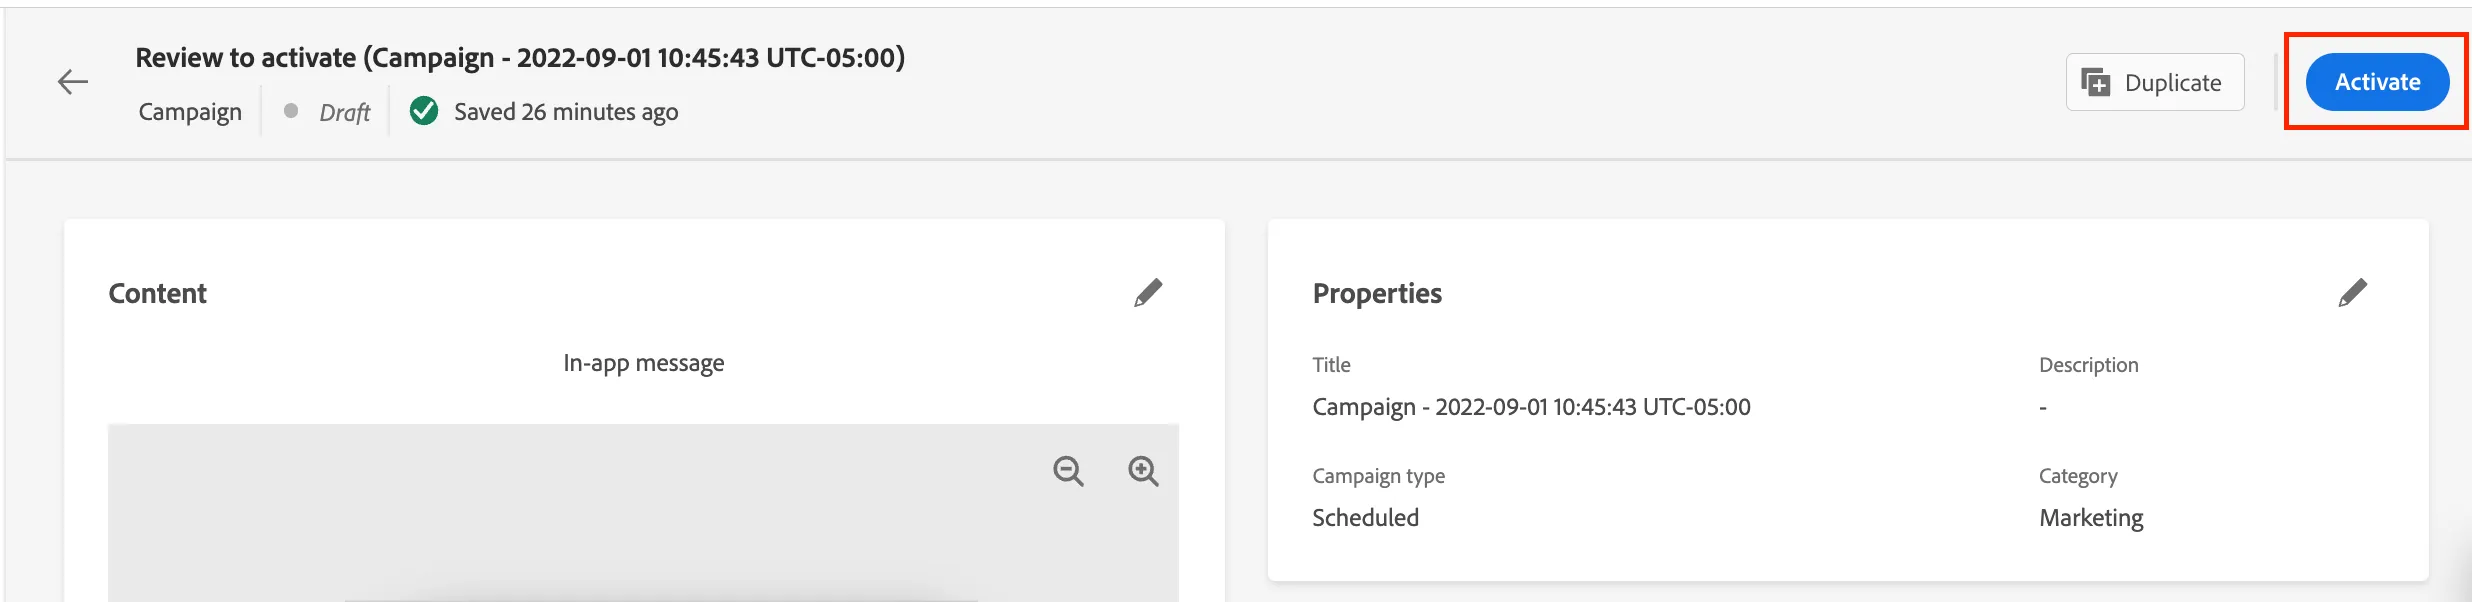Click the In-app message label

pyautogui.click(x=644, y=363)
